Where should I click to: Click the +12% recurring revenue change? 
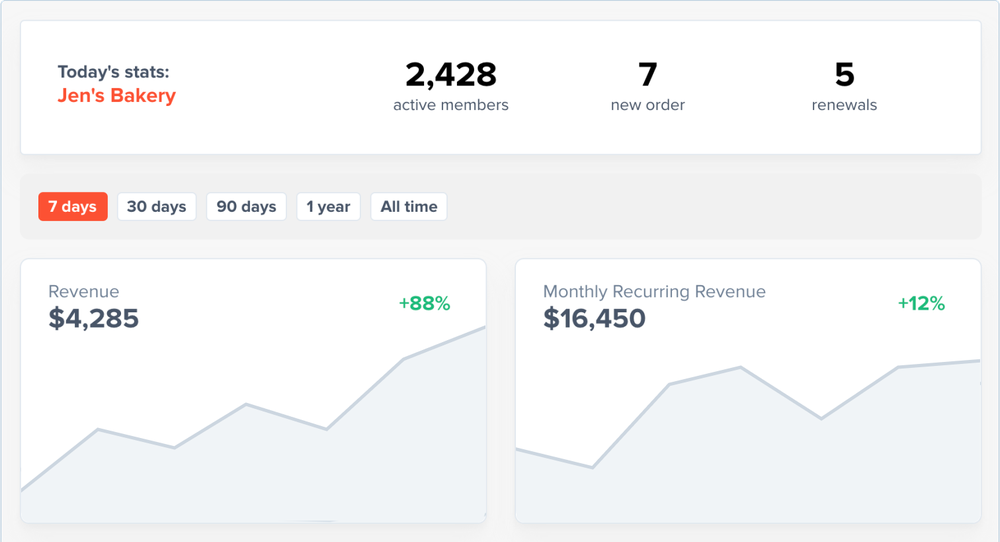922,304
